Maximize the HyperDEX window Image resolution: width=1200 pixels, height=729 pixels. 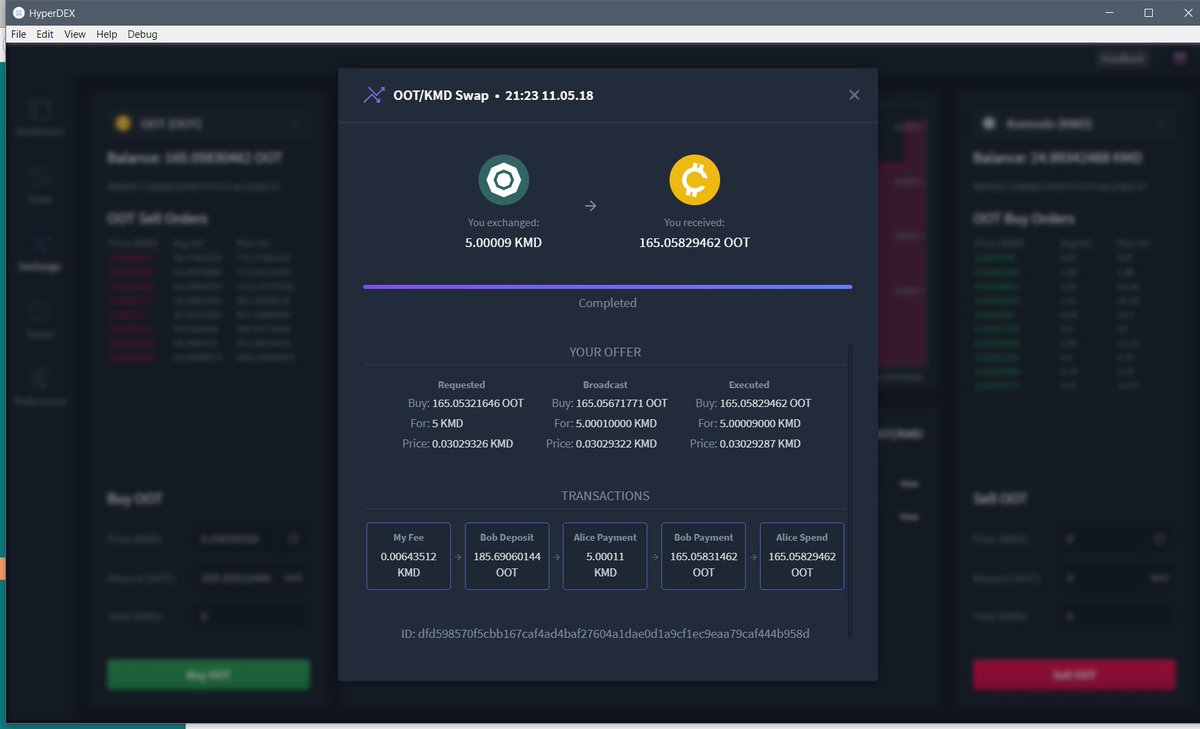(1149, 12)
